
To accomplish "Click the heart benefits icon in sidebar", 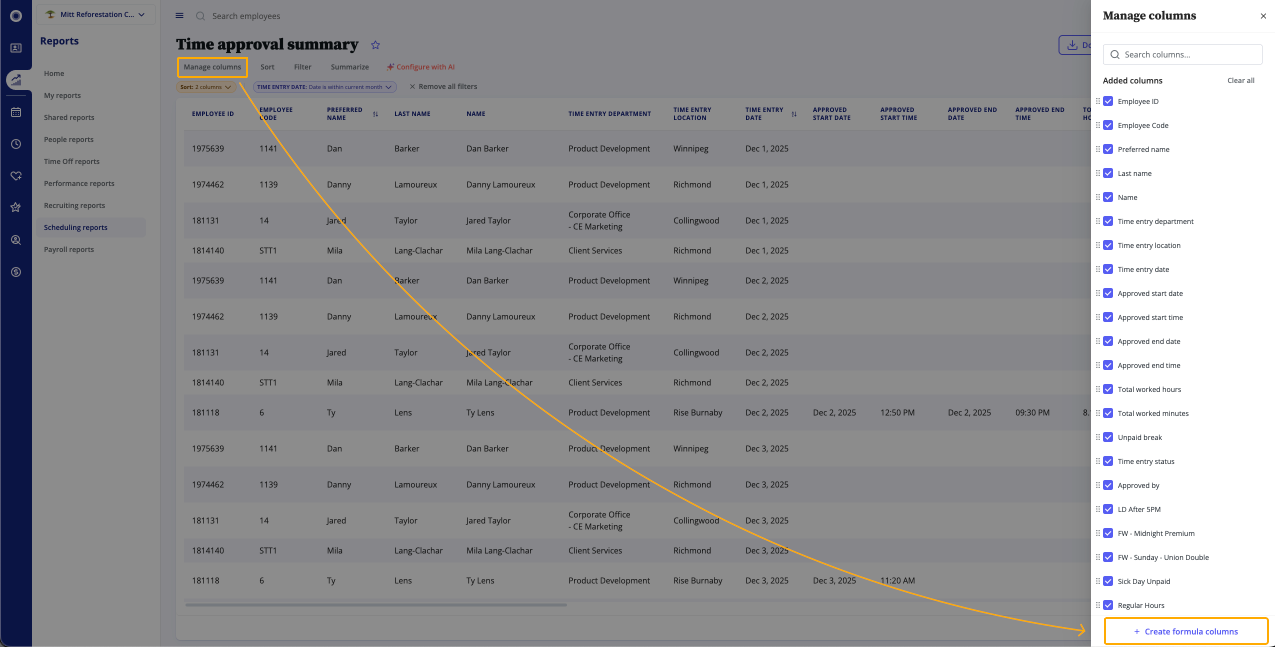I will coord(16,176).
